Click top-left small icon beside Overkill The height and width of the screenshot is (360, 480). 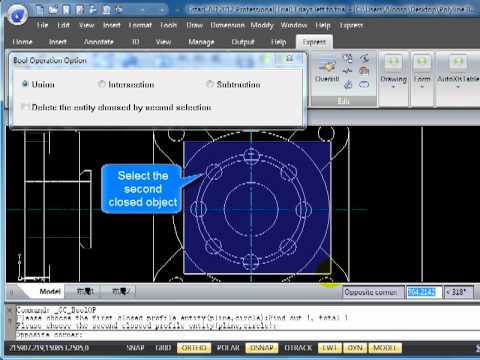point(347,59)
